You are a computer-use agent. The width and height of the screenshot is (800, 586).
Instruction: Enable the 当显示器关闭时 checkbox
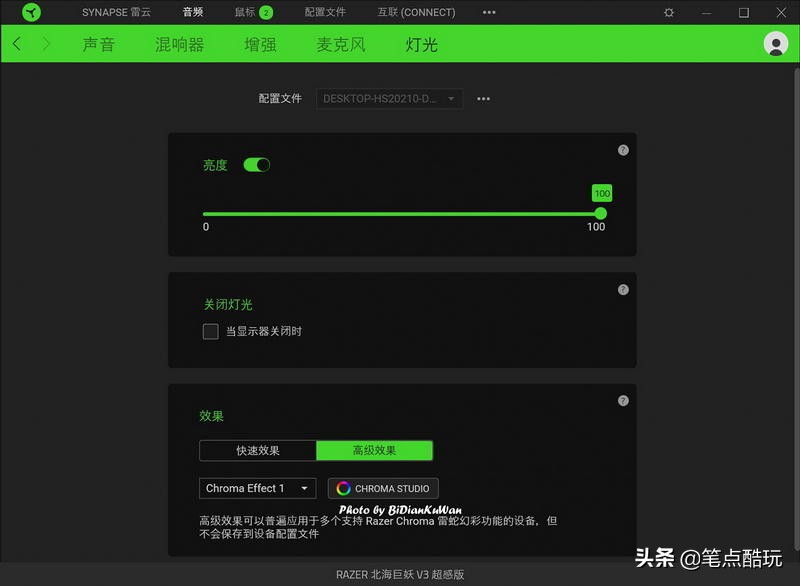[211, 331]
